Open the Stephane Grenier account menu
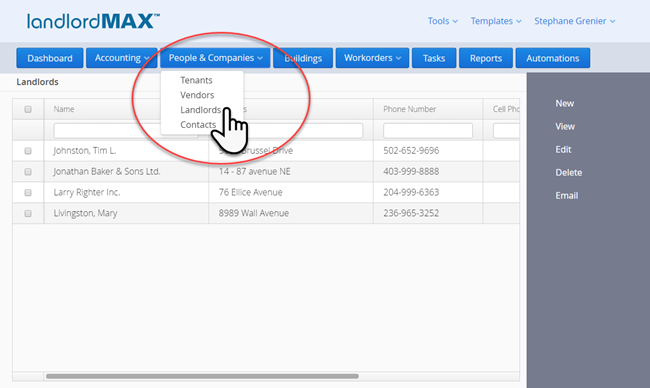Viewport: 650px width, 388px height. coord(574,21)
